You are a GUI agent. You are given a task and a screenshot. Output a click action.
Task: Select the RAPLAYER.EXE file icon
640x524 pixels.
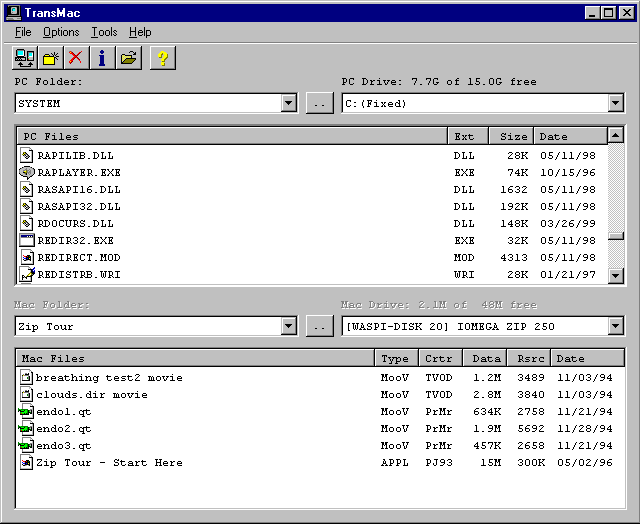click(x=27, y=173)
